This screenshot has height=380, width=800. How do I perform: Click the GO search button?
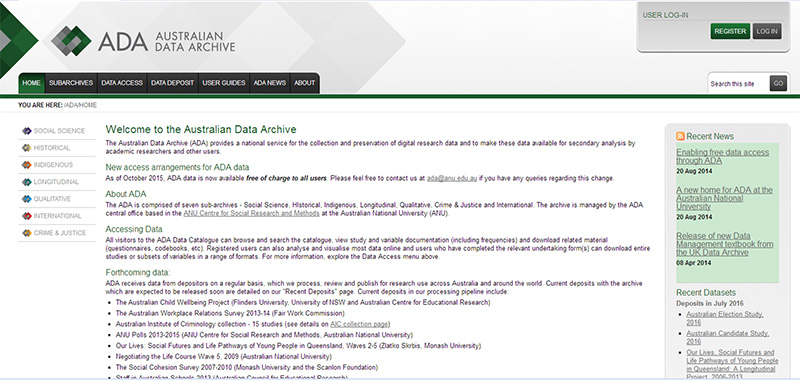(x=778, y=84)
